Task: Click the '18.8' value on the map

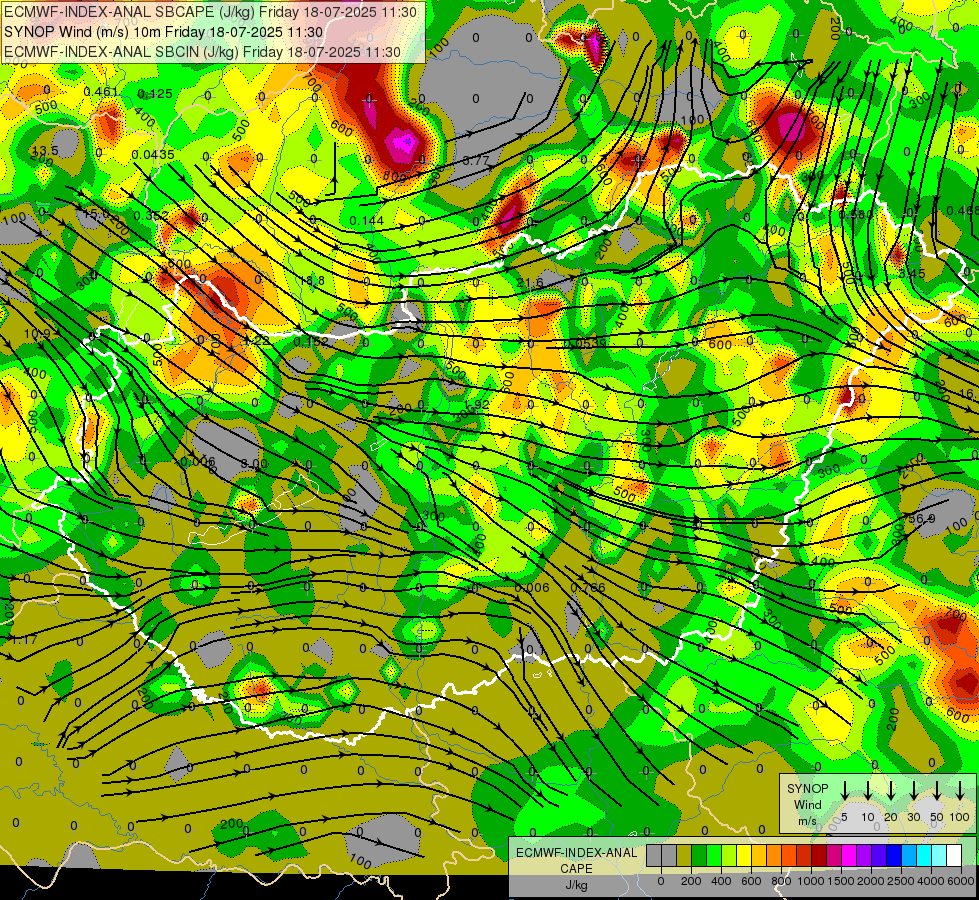Action: coord(312,281)
